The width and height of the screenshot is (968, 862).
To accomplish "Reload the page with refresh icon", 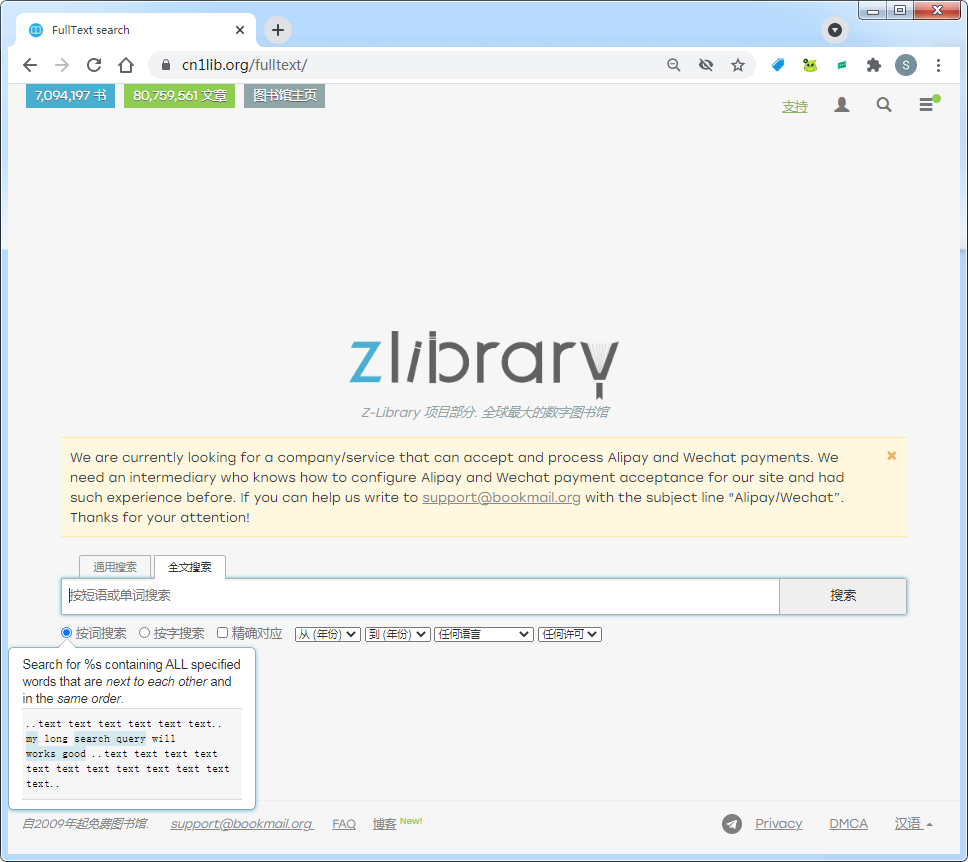I will tap(94, 65).
